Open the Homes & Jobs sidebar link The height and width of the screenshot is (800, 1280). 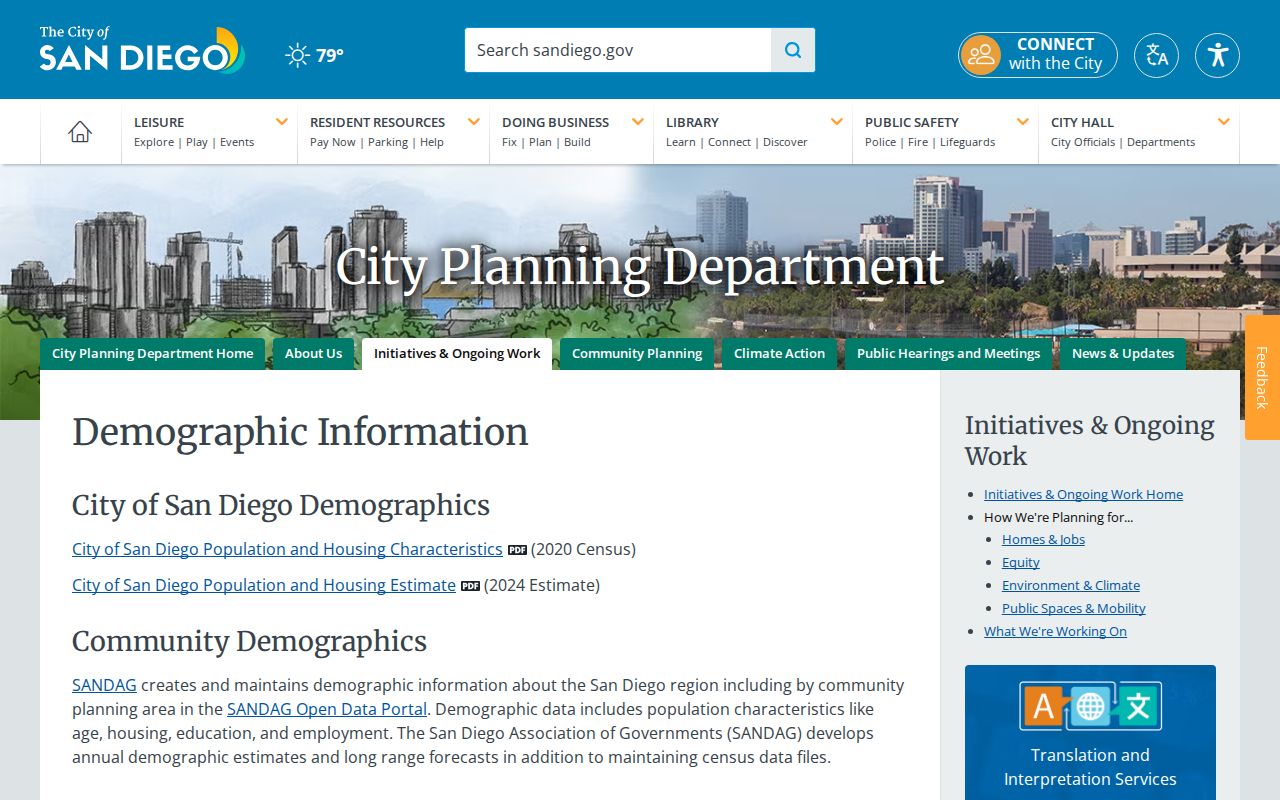pyautogui.click(x=1043, y=539)
